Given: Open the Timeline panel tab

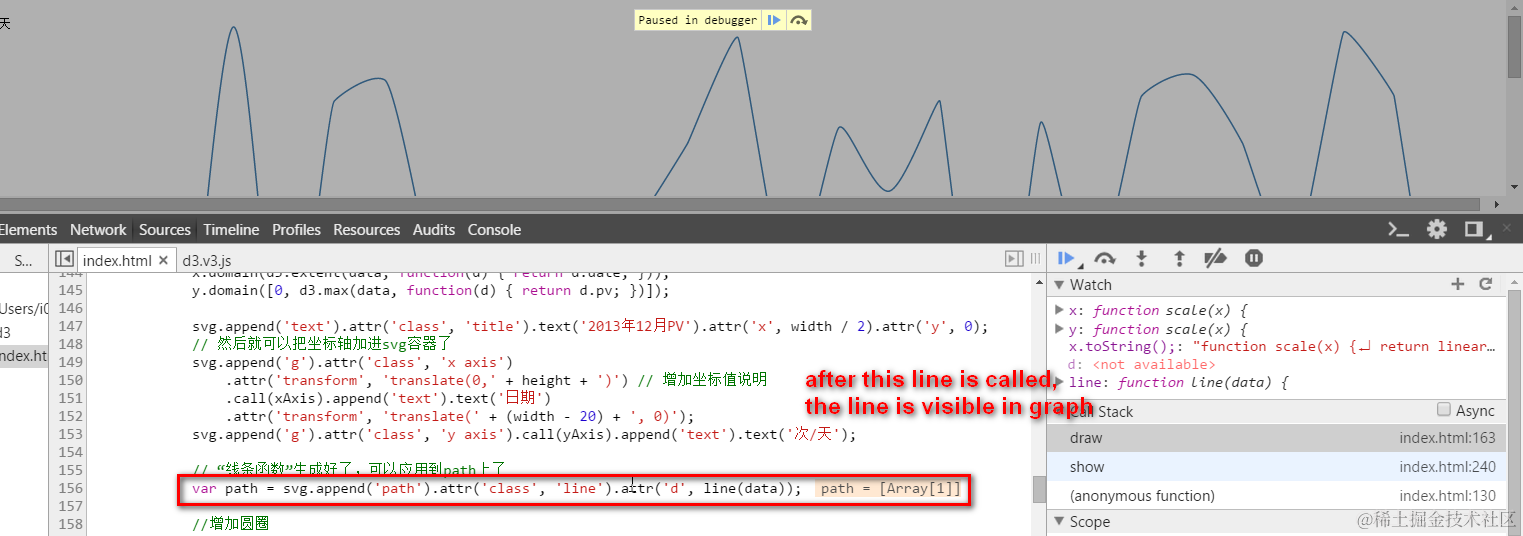Looking at the screenshot, I should pos(231,229).
